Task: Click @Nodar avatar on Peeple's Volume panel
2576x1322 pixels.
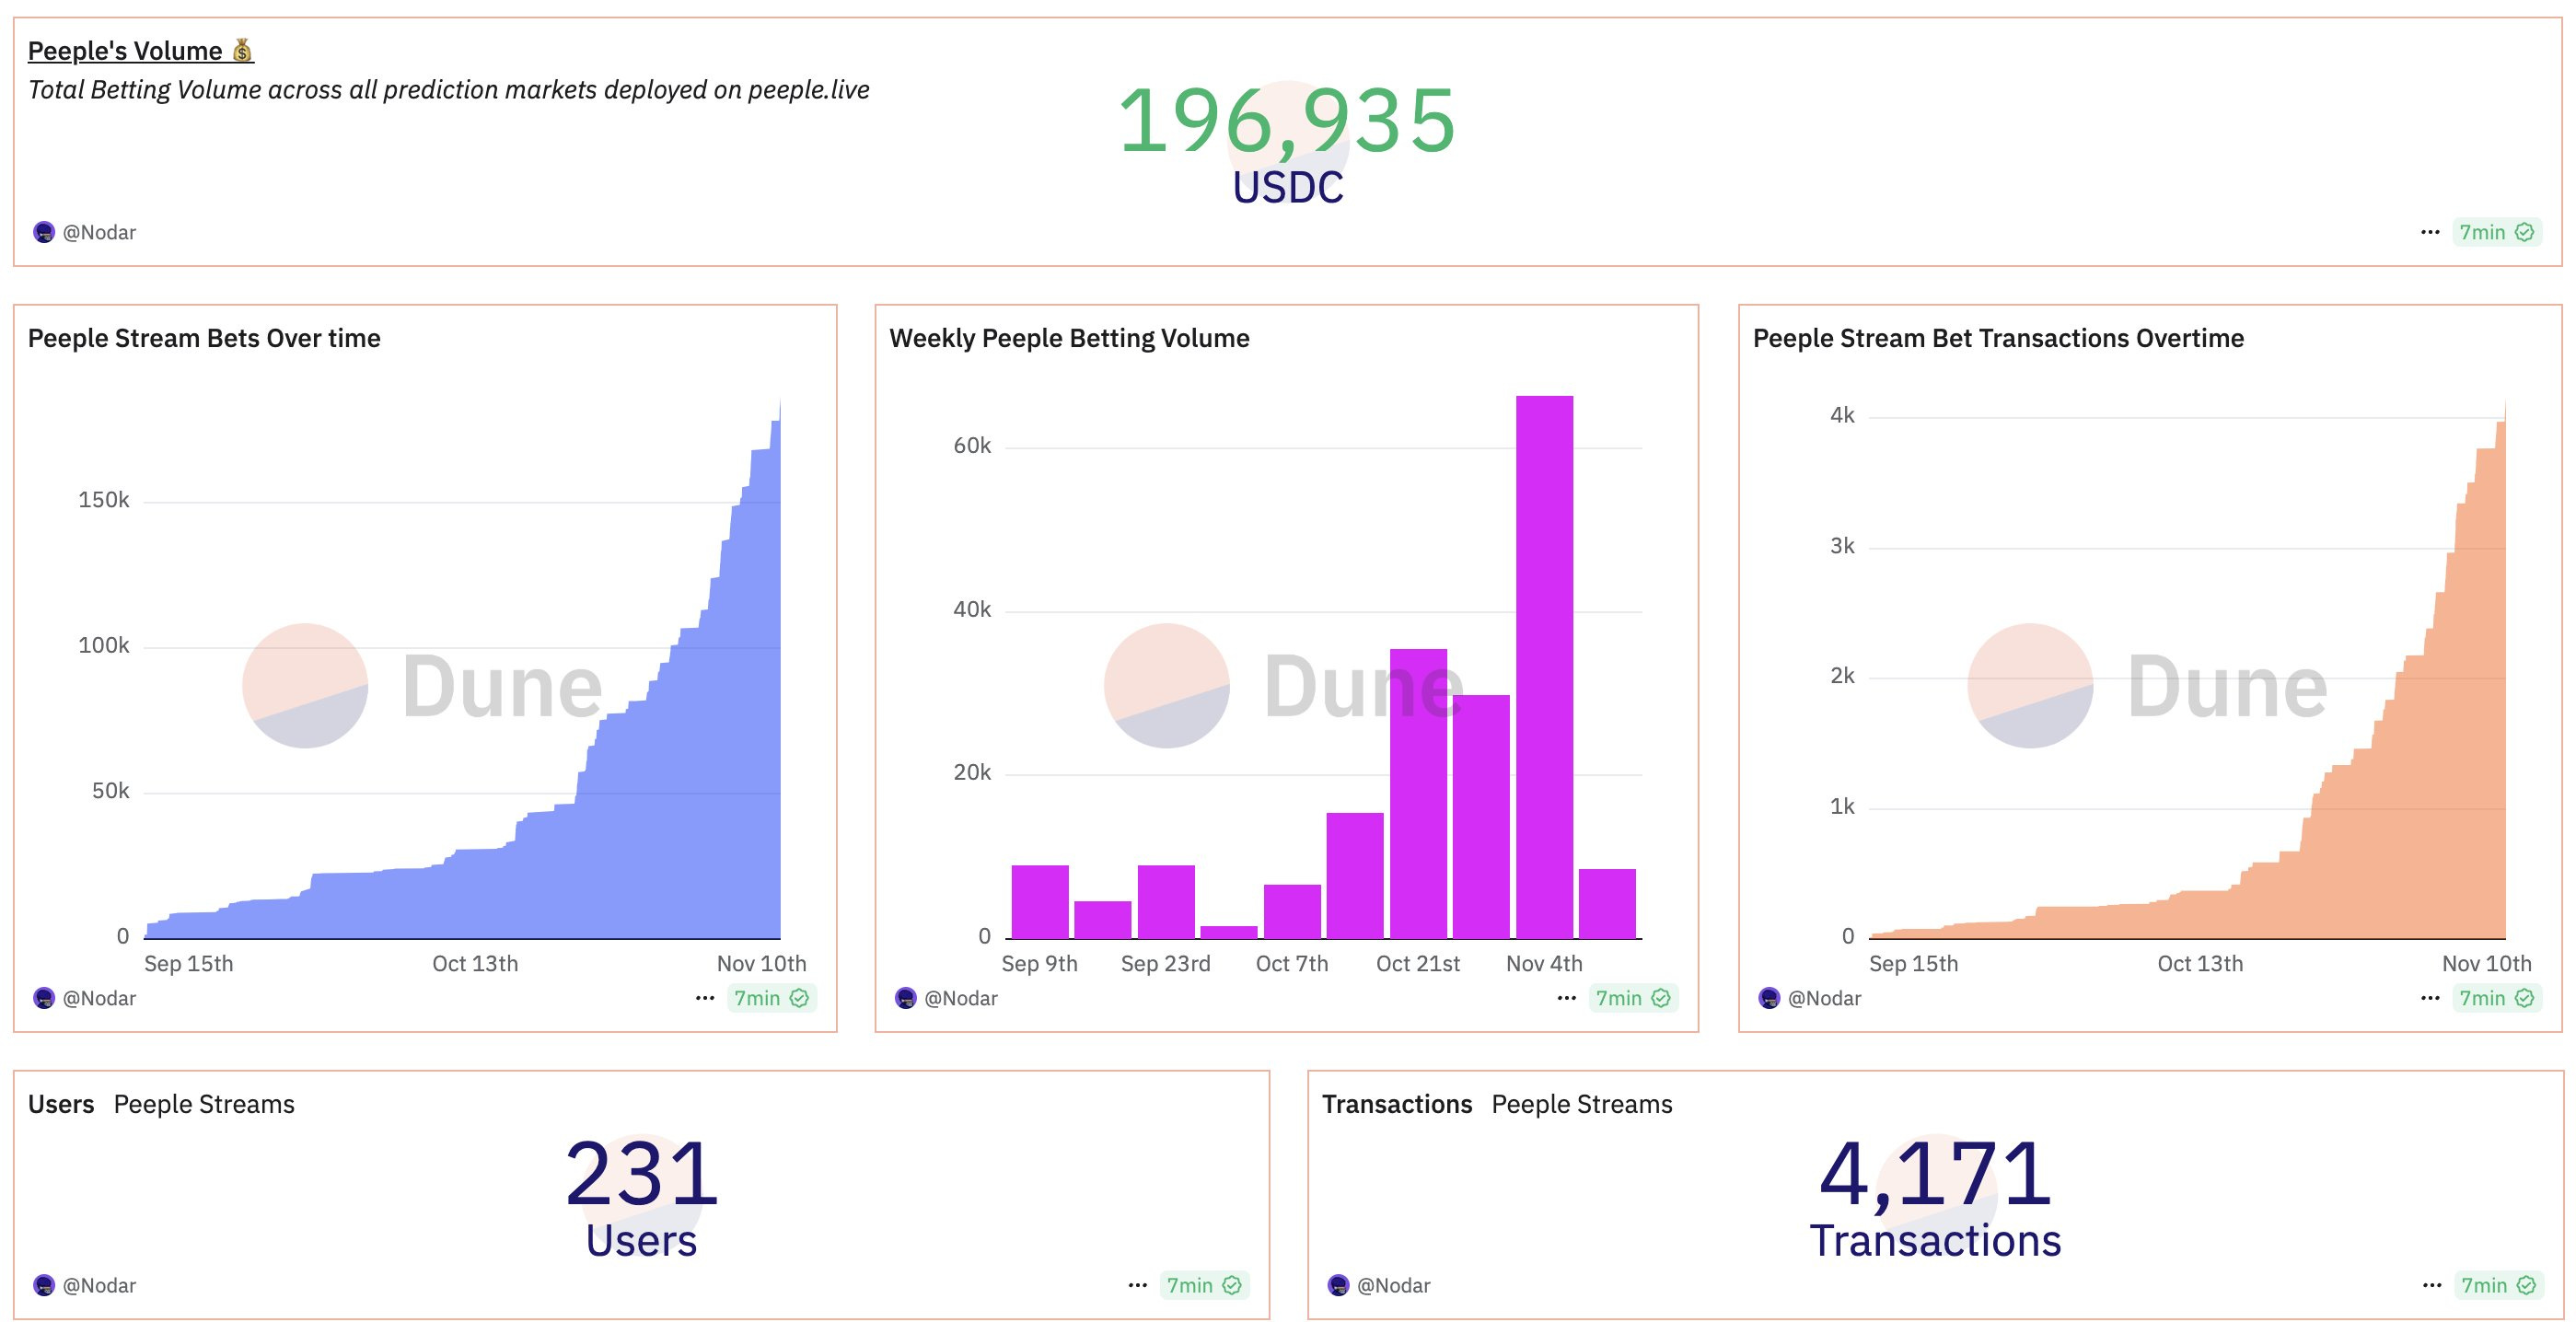Action: 44,232
